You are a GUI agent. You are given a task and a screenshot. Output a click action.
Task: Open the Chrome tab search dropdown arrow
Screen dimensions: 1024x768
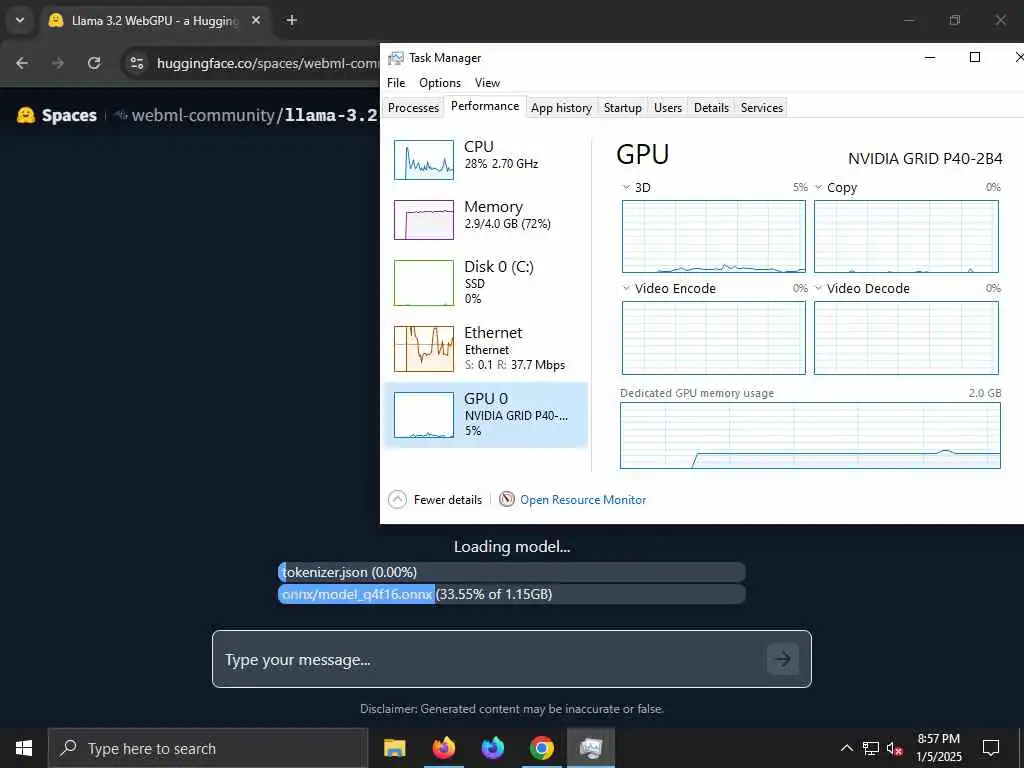[20, 20]
